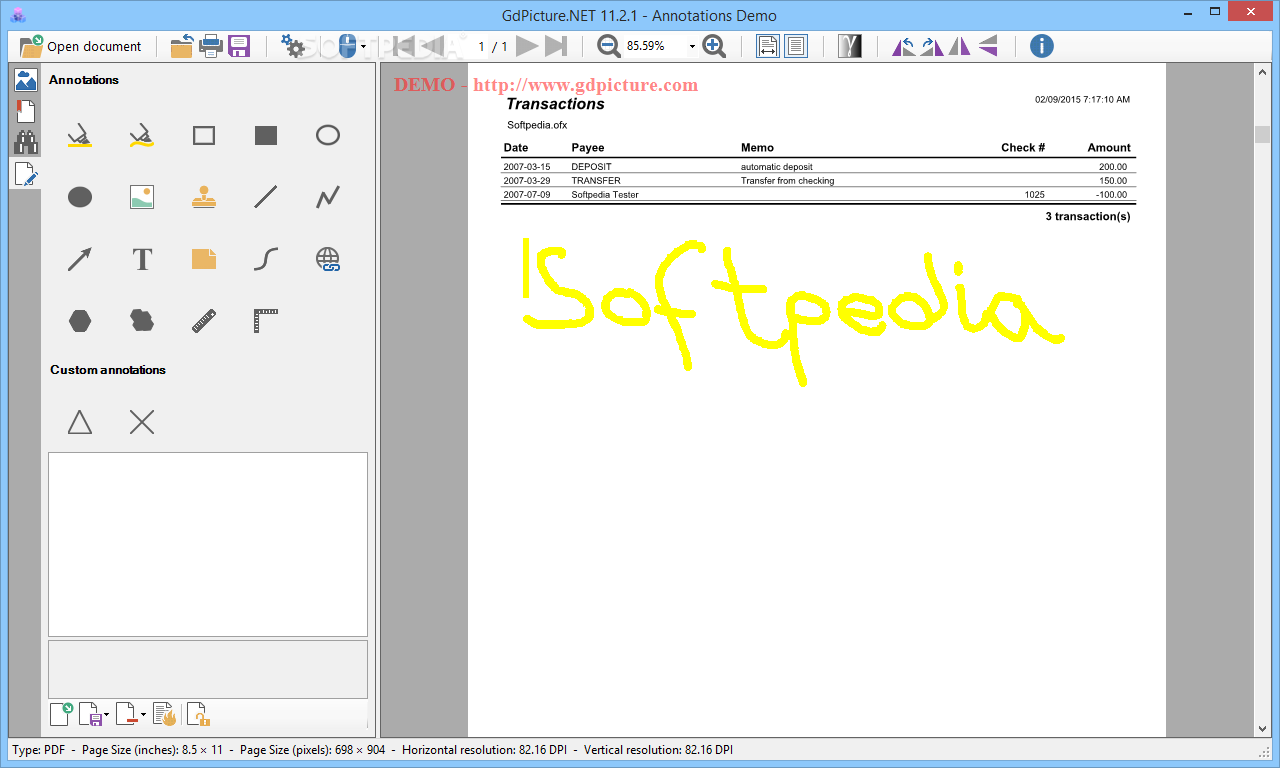Select the connected lines annotation

[x=328, y=198]
